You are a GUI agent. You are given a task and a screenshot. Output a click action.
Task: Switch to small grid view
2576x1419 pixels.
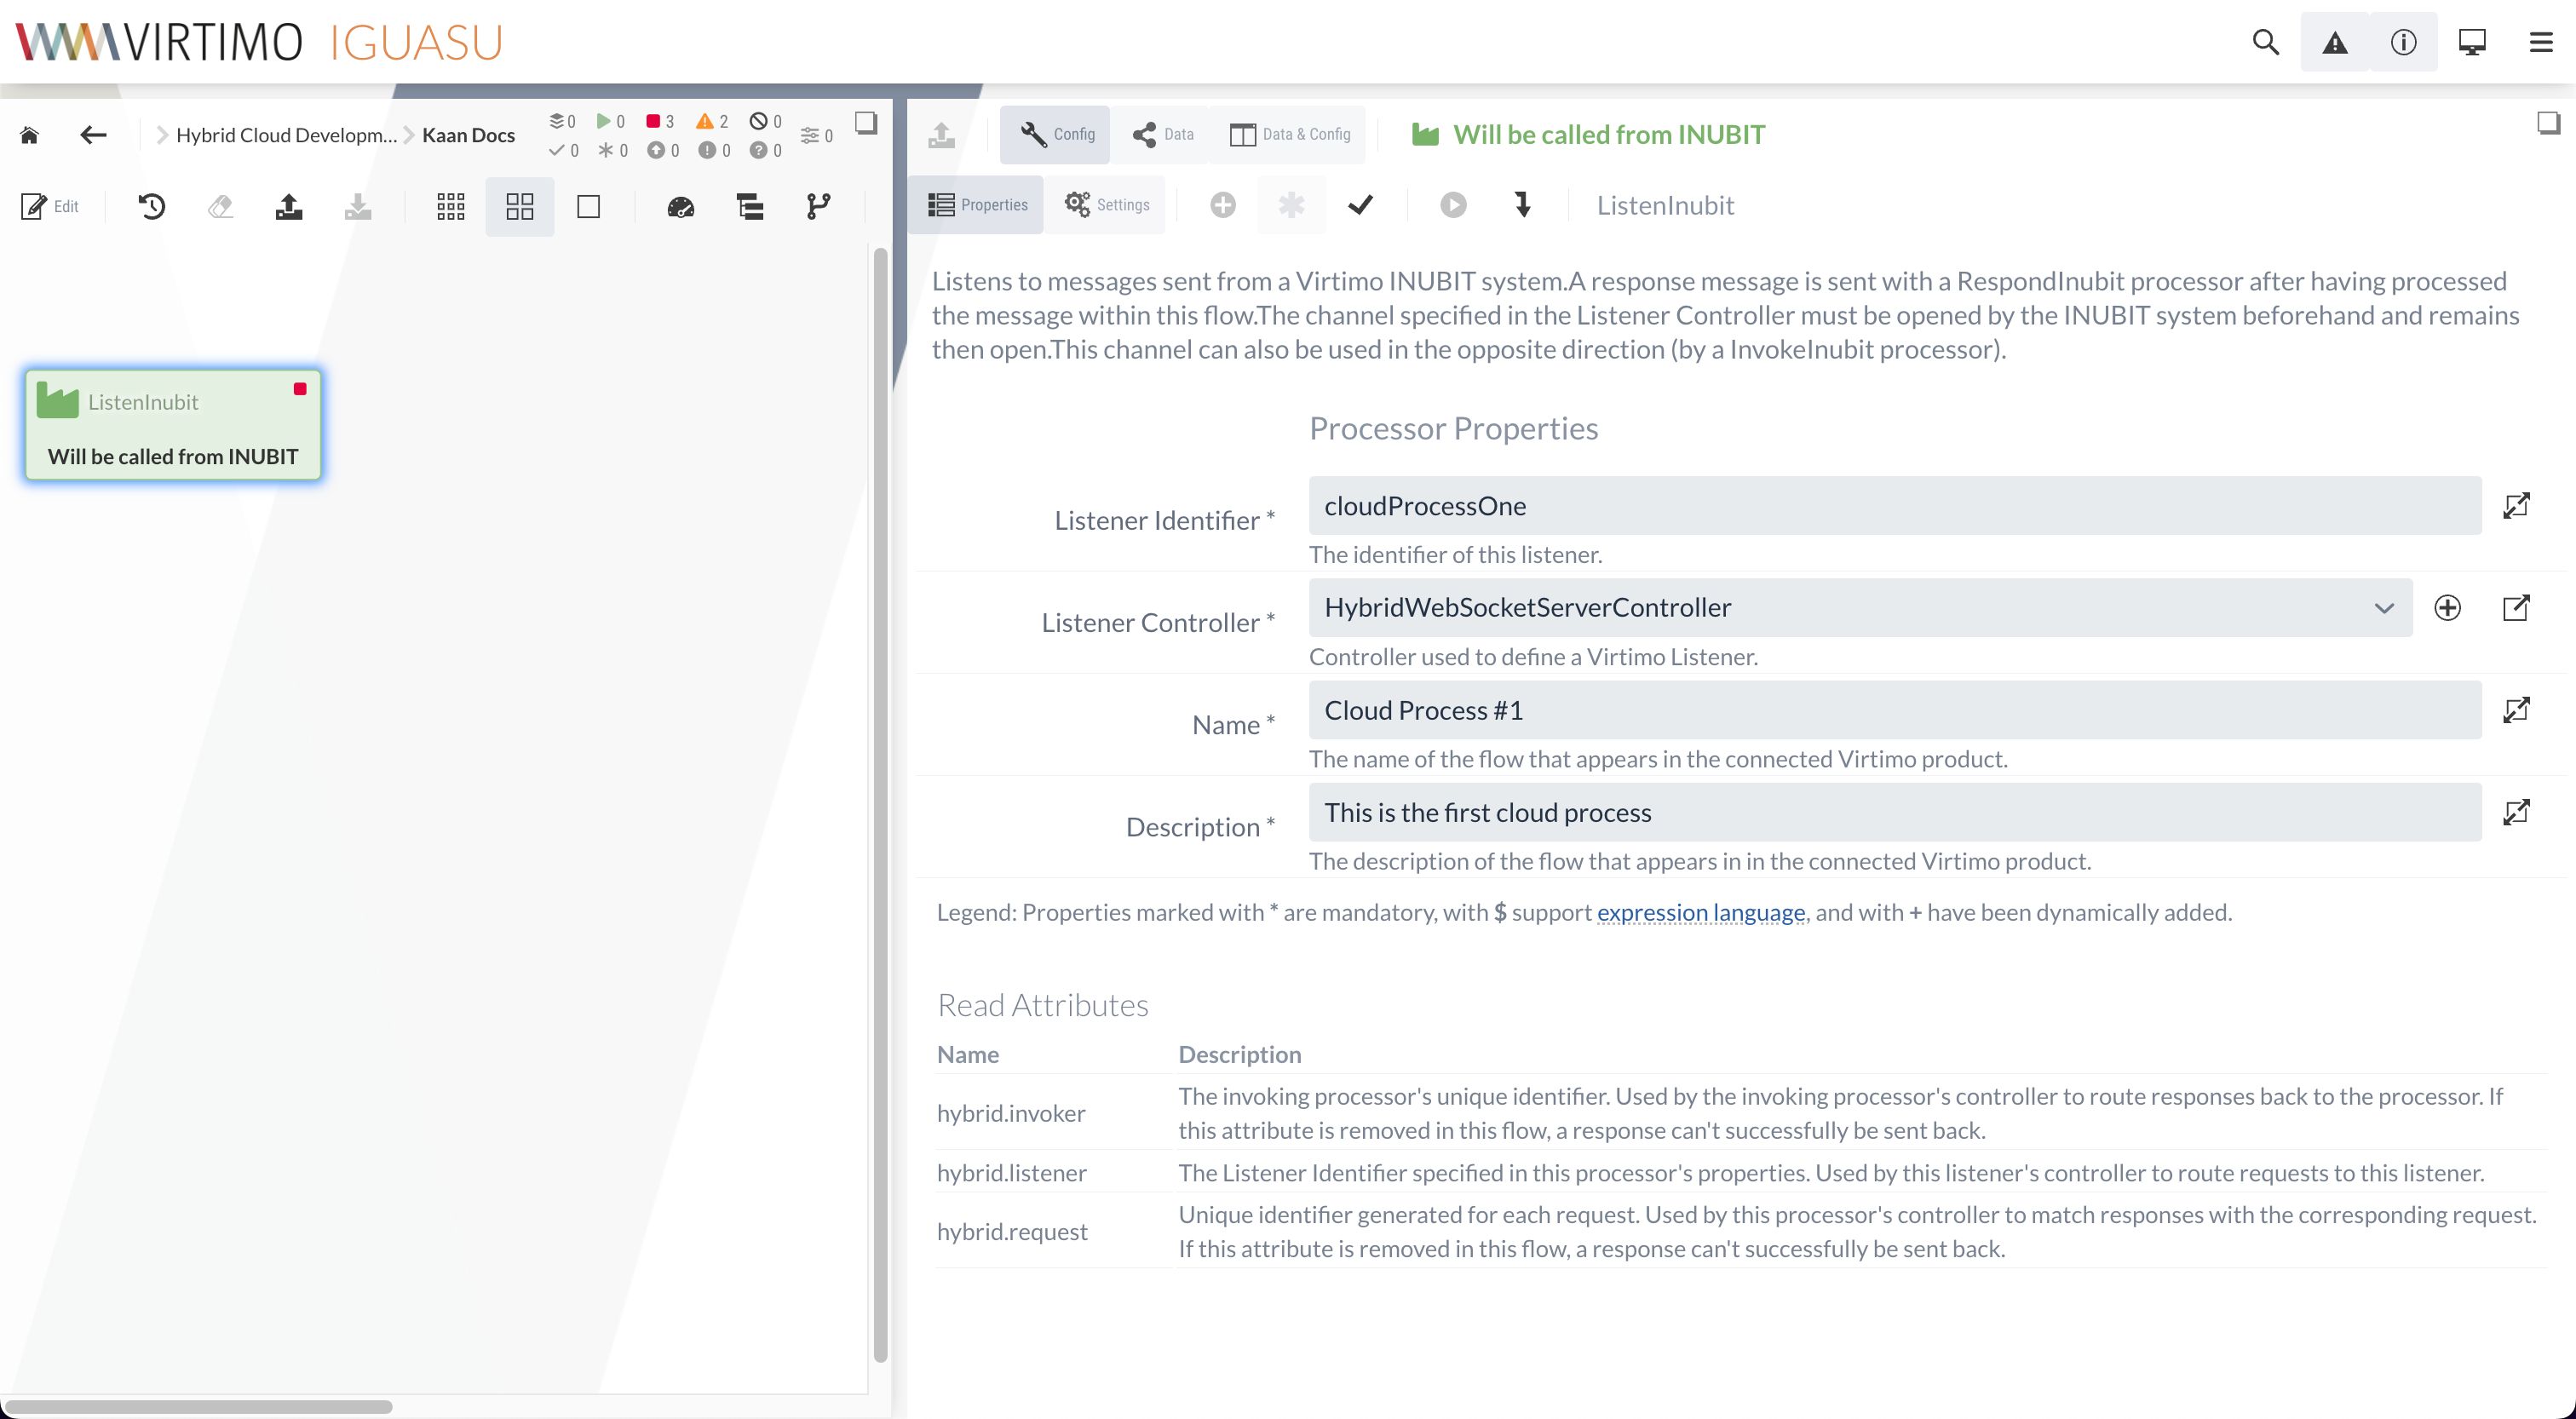click(450, 206)
